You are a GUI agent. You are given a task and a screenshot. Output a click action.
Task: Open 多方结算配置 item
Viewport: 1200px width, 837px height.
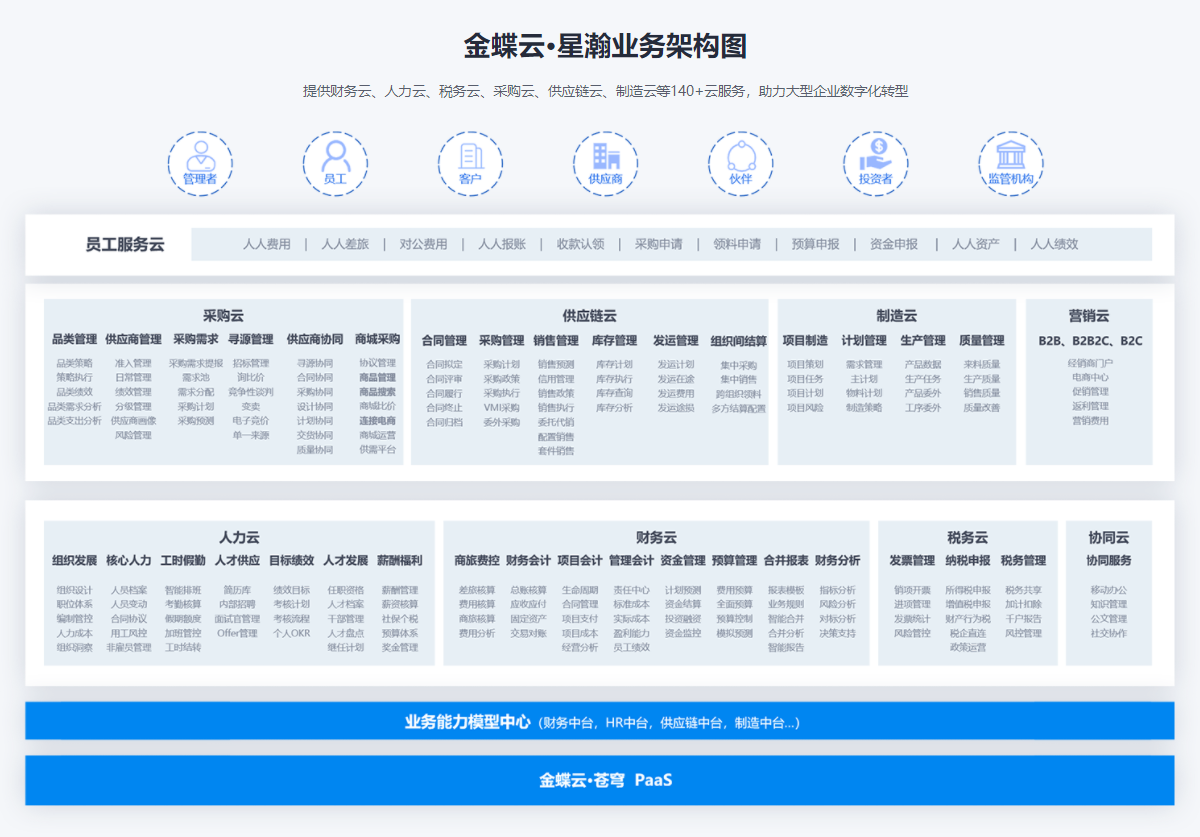click(x=739, y=408)
